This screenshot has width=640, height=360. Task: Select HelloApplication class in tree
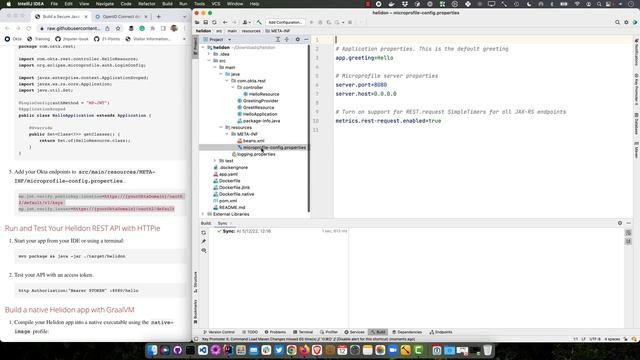(257, 114)
